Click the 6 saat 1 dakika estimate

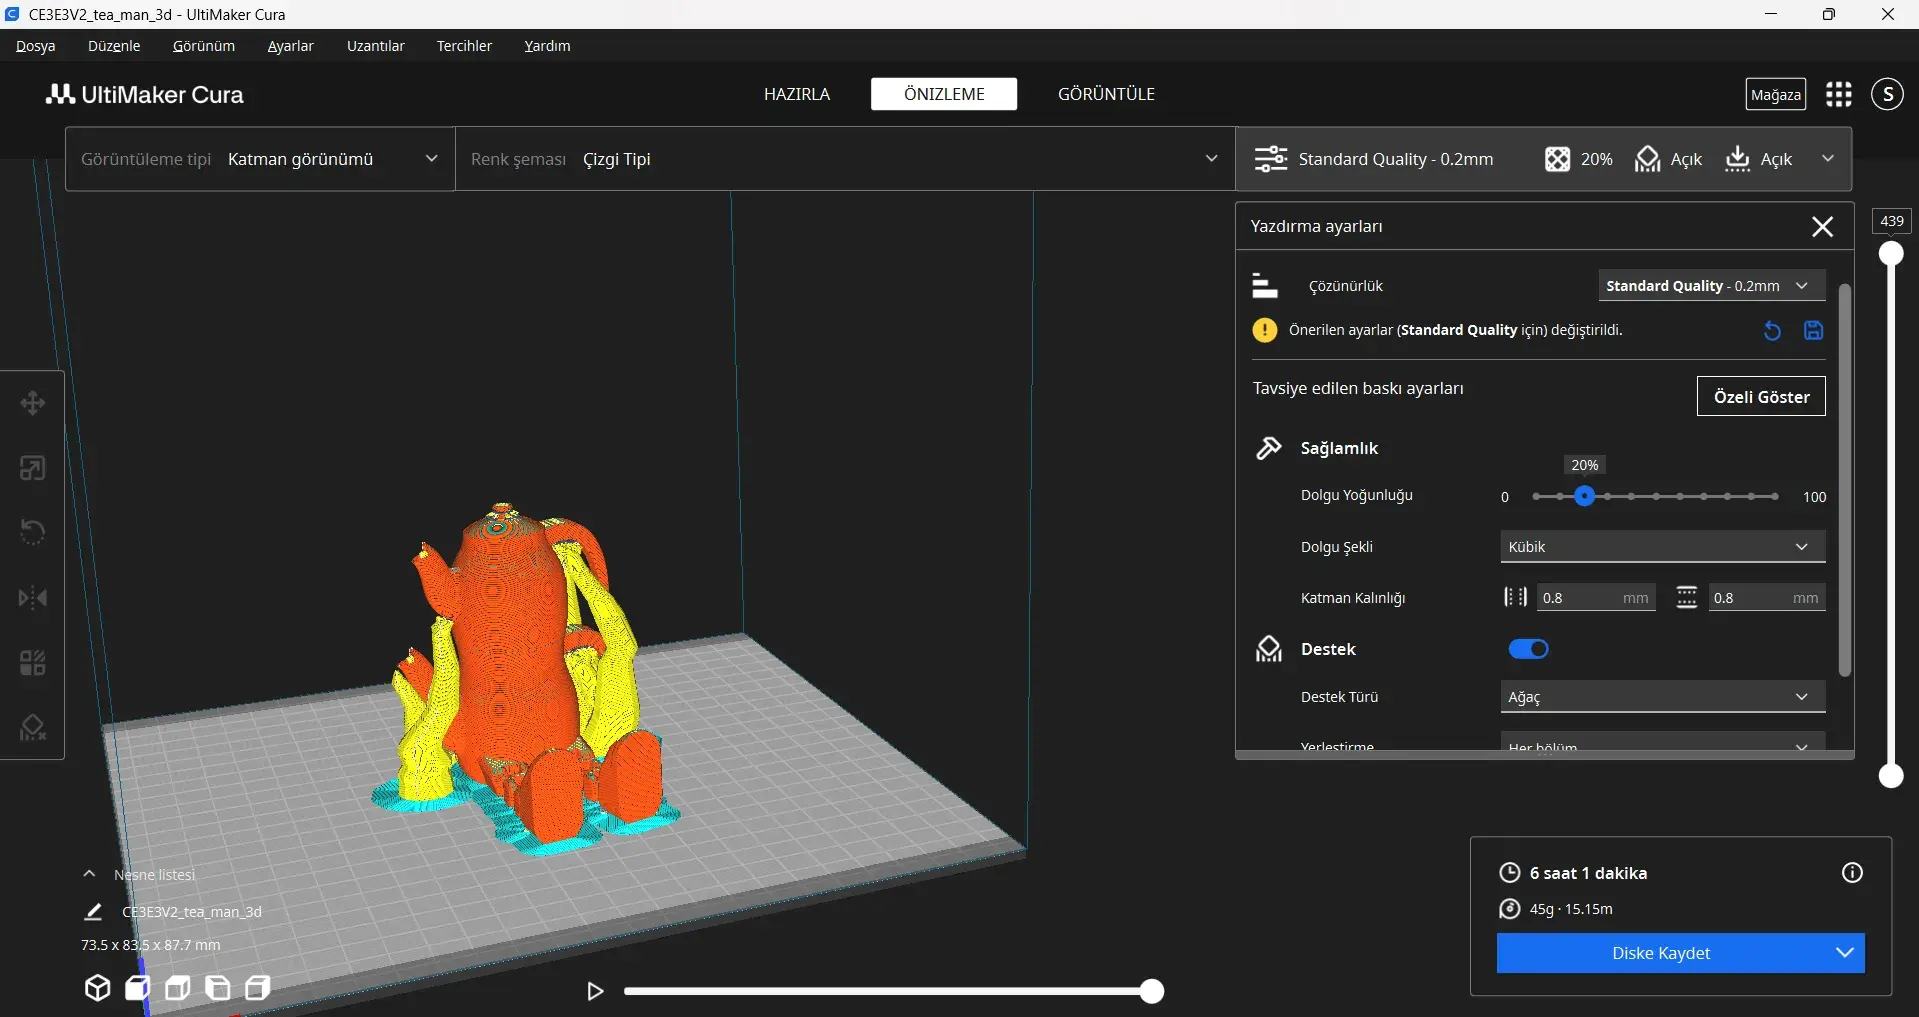1588,873
